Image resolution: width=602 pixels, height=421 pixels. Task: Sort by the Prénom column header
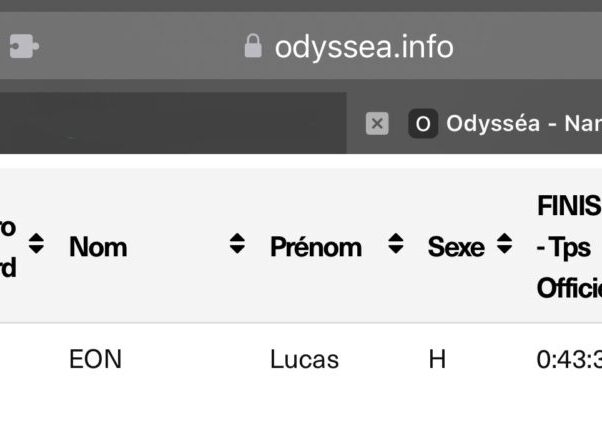316,247
